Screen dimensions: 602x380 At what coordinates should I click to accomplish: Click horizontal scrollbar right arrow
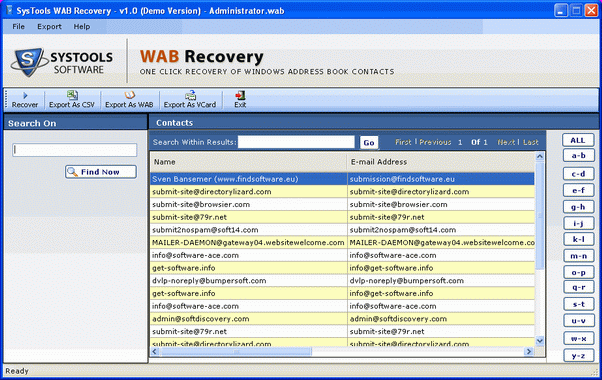click(529, 351)
